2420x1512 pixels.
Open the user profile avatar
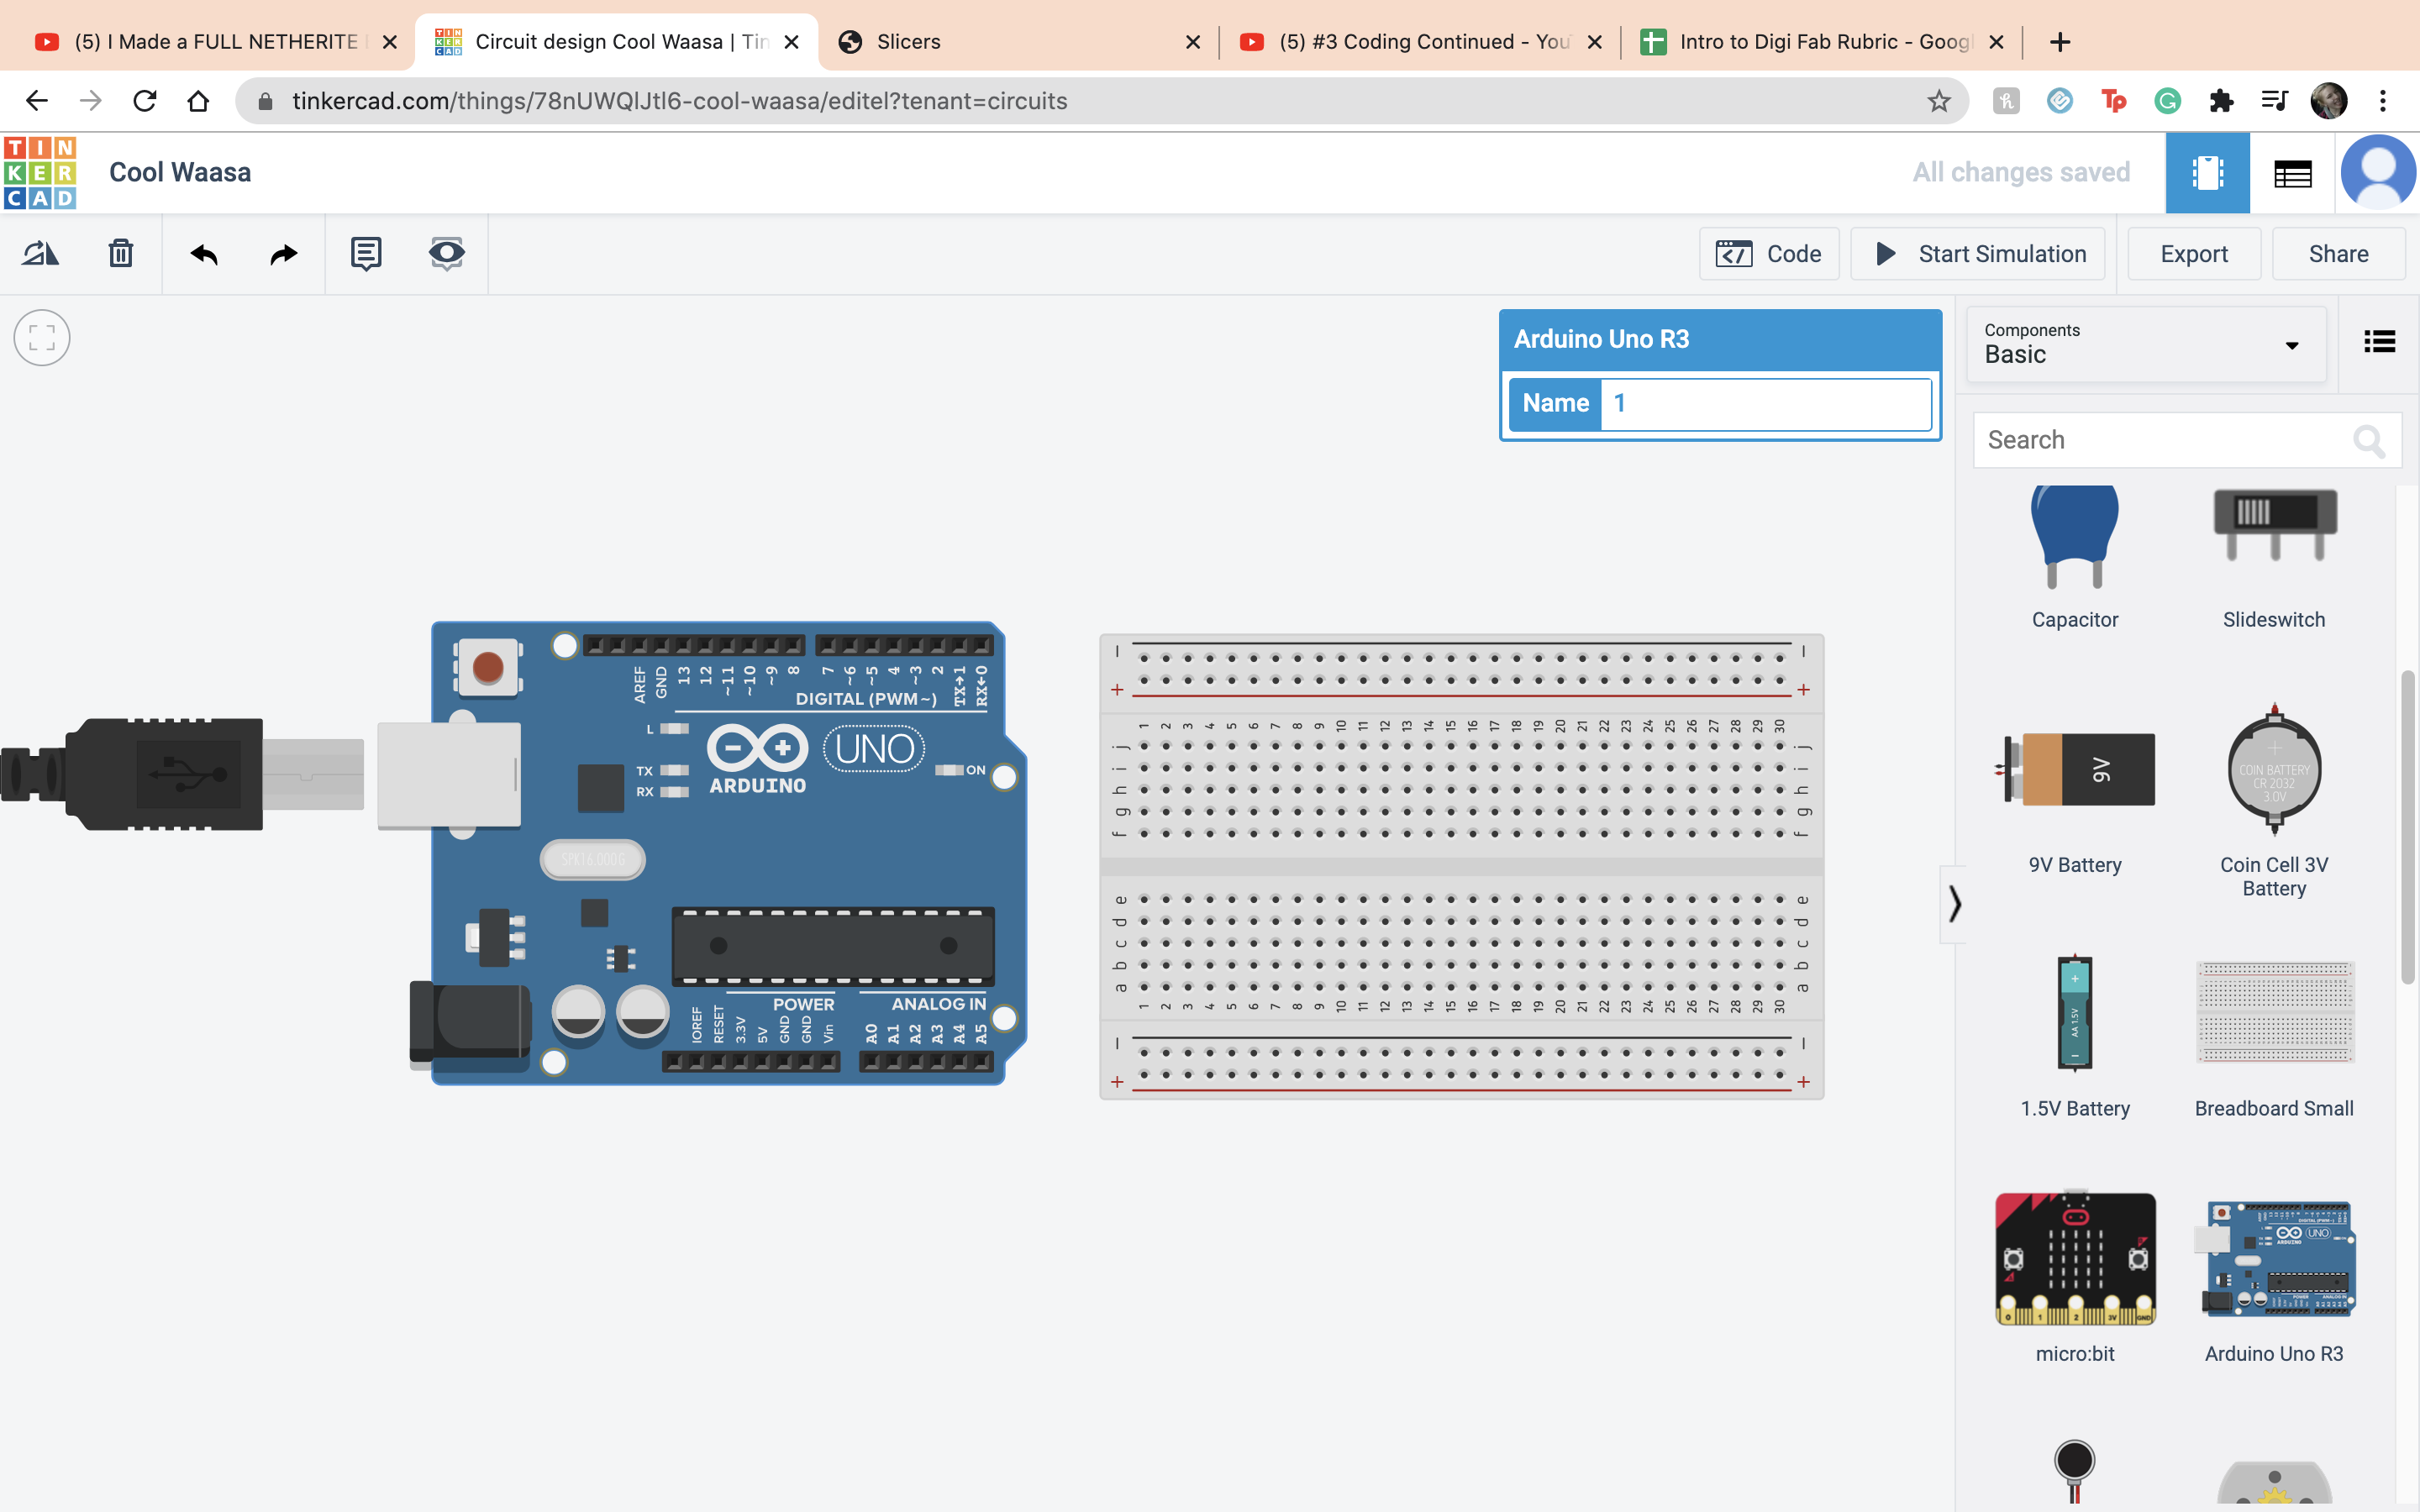(x=2378, y=172)
